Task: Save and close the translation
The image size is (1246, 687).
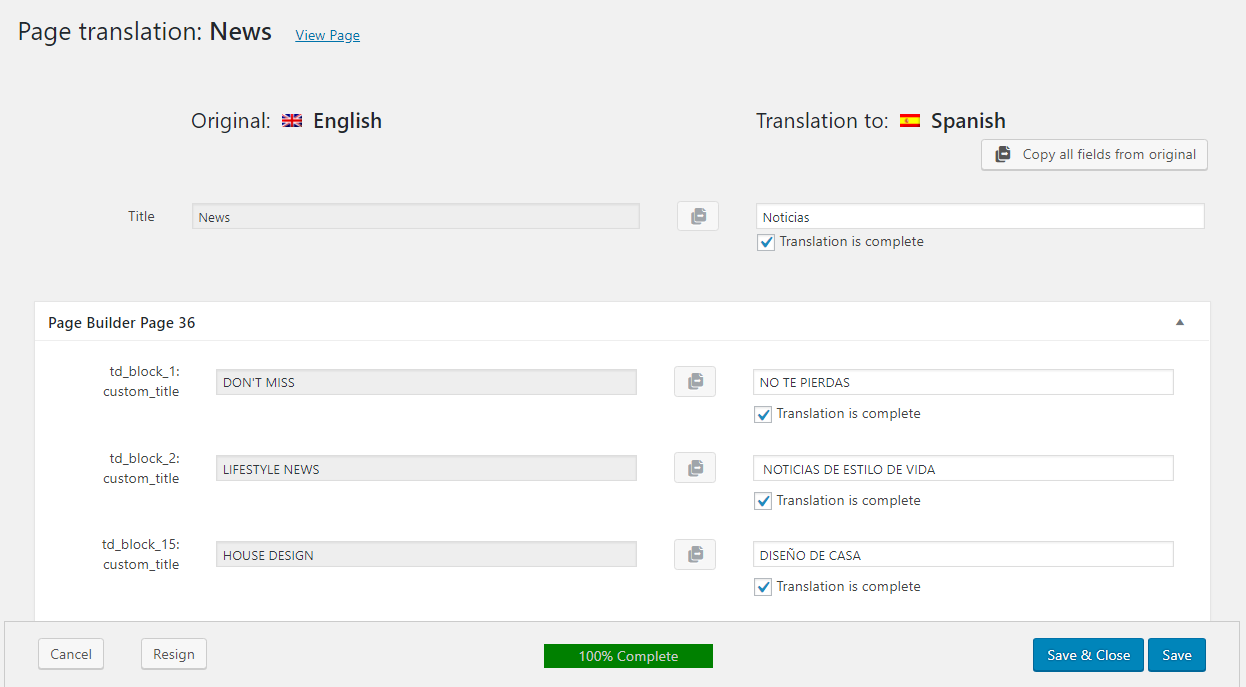Action: coord(1089,655)
